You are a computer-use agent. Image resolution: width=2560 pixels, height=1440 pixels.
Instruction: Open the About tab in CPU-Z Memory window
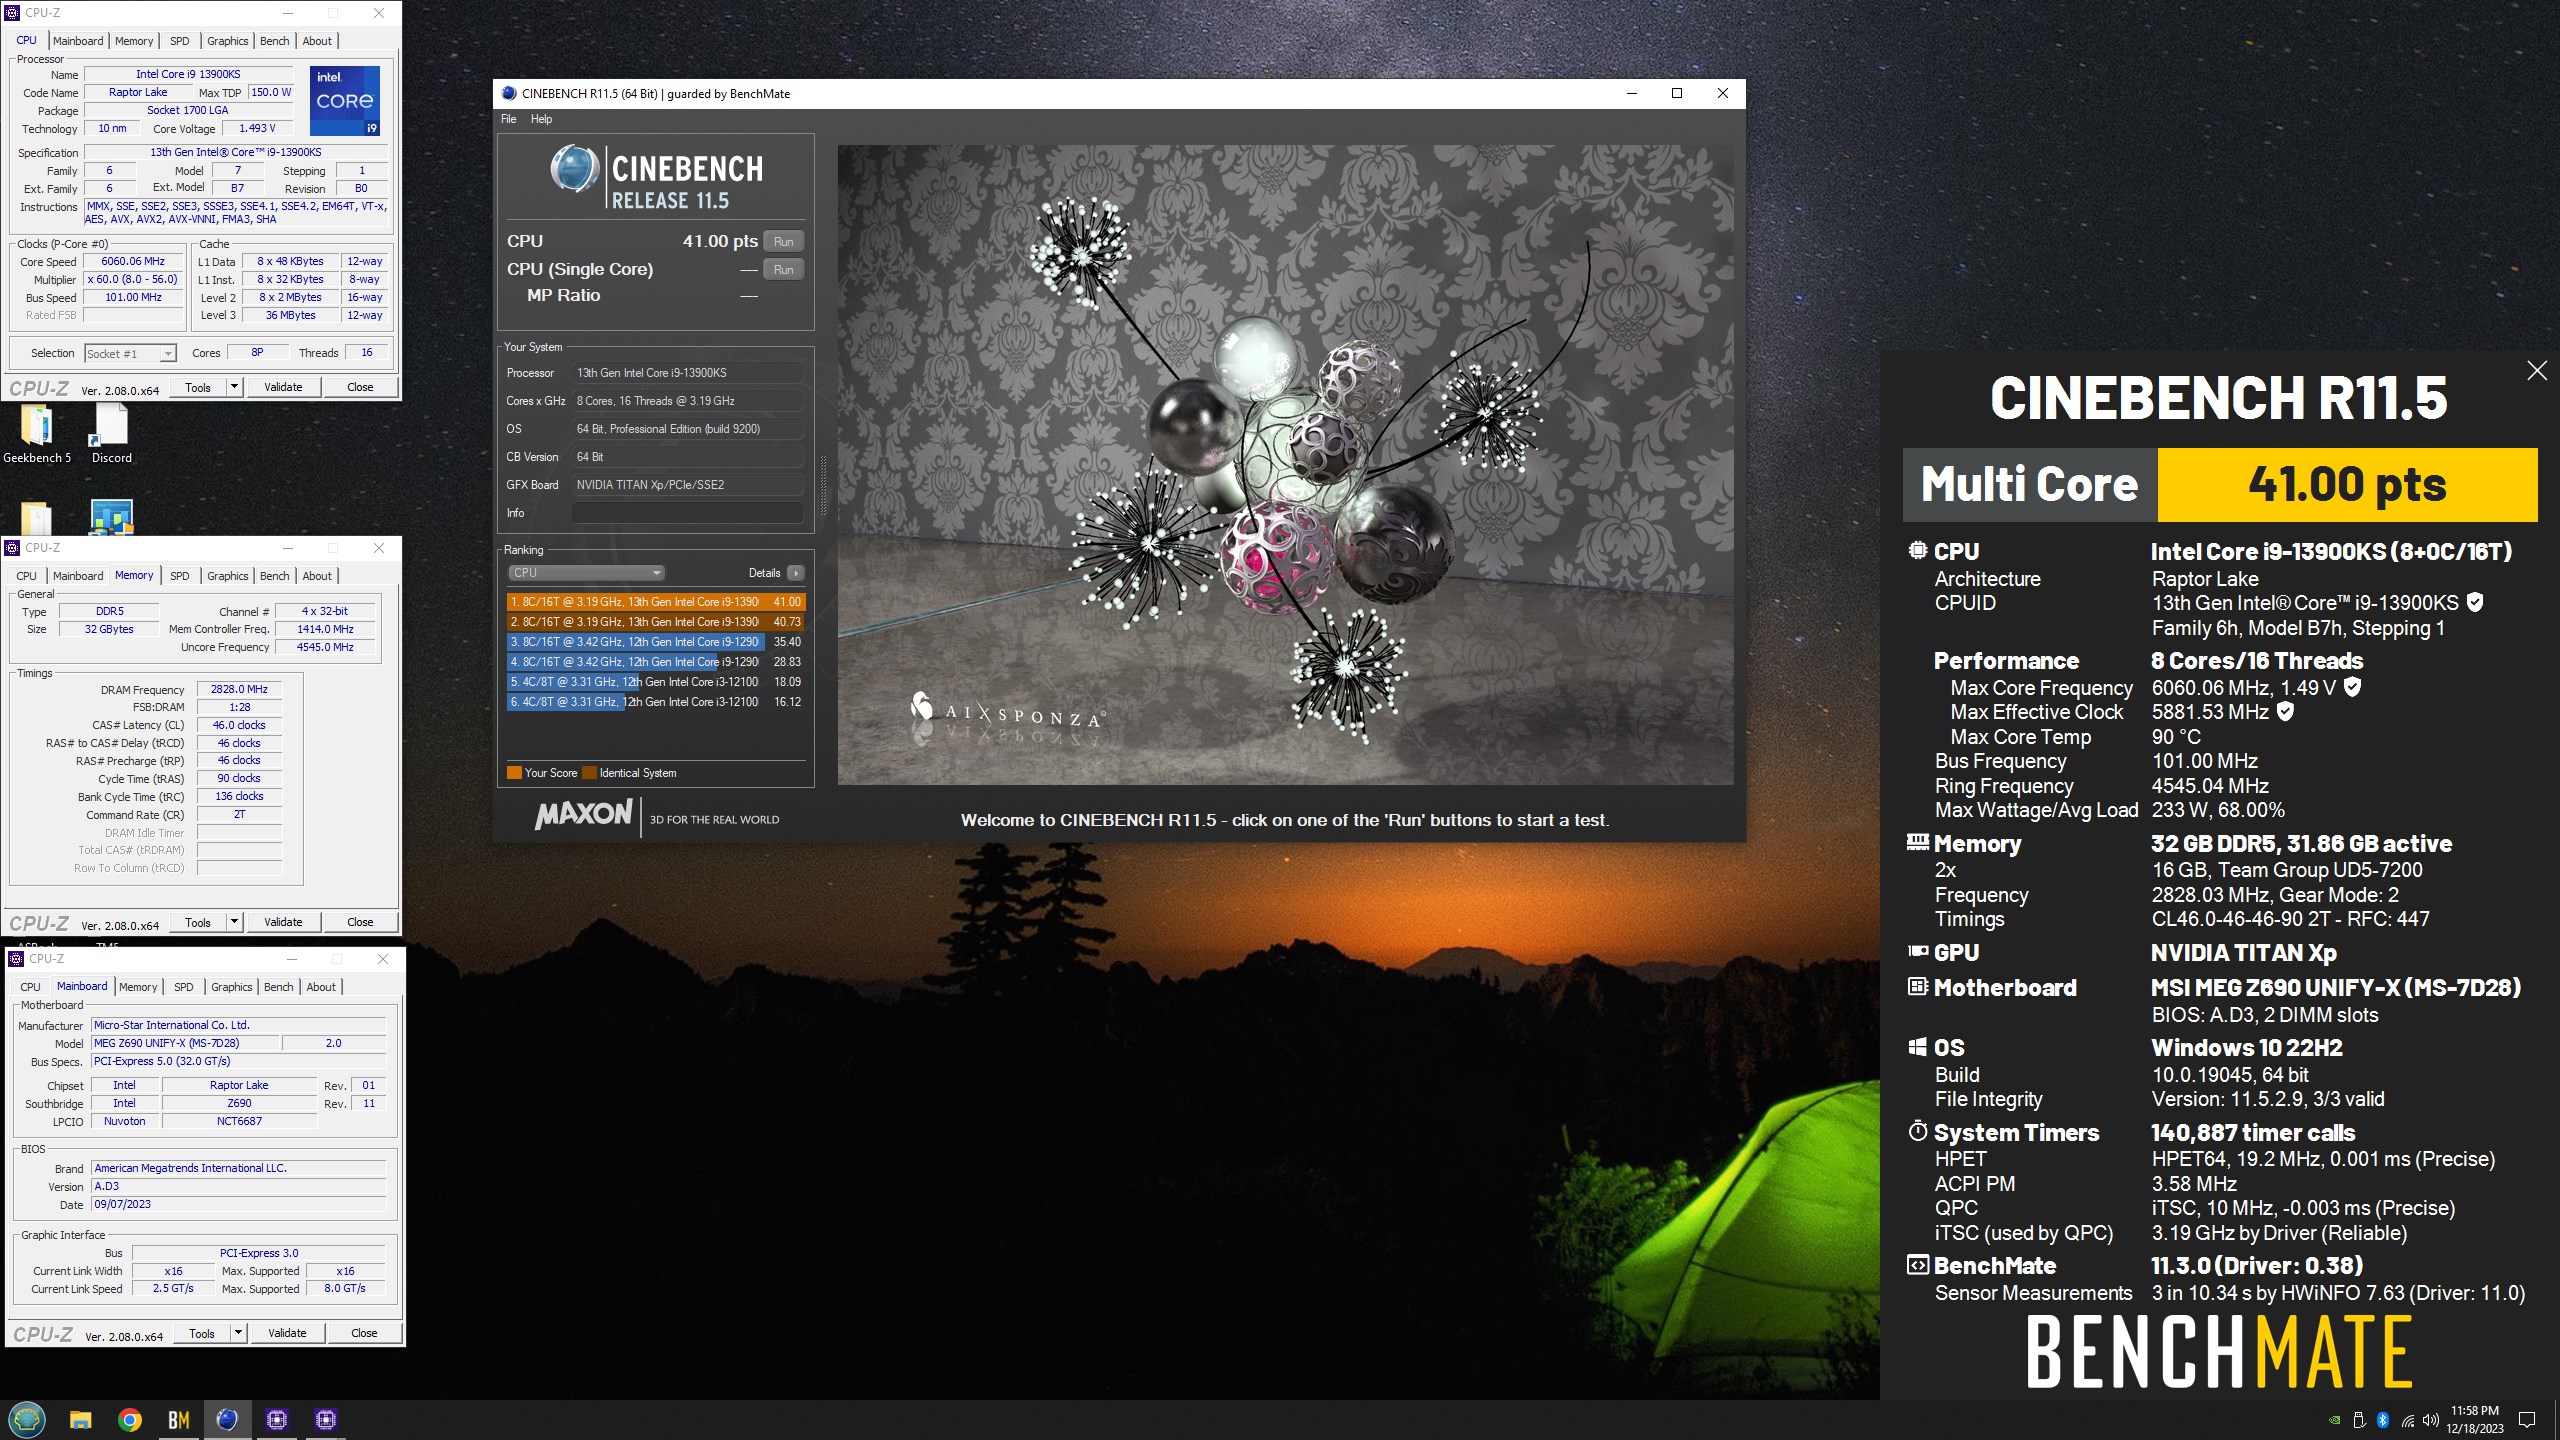coord(317,576)
